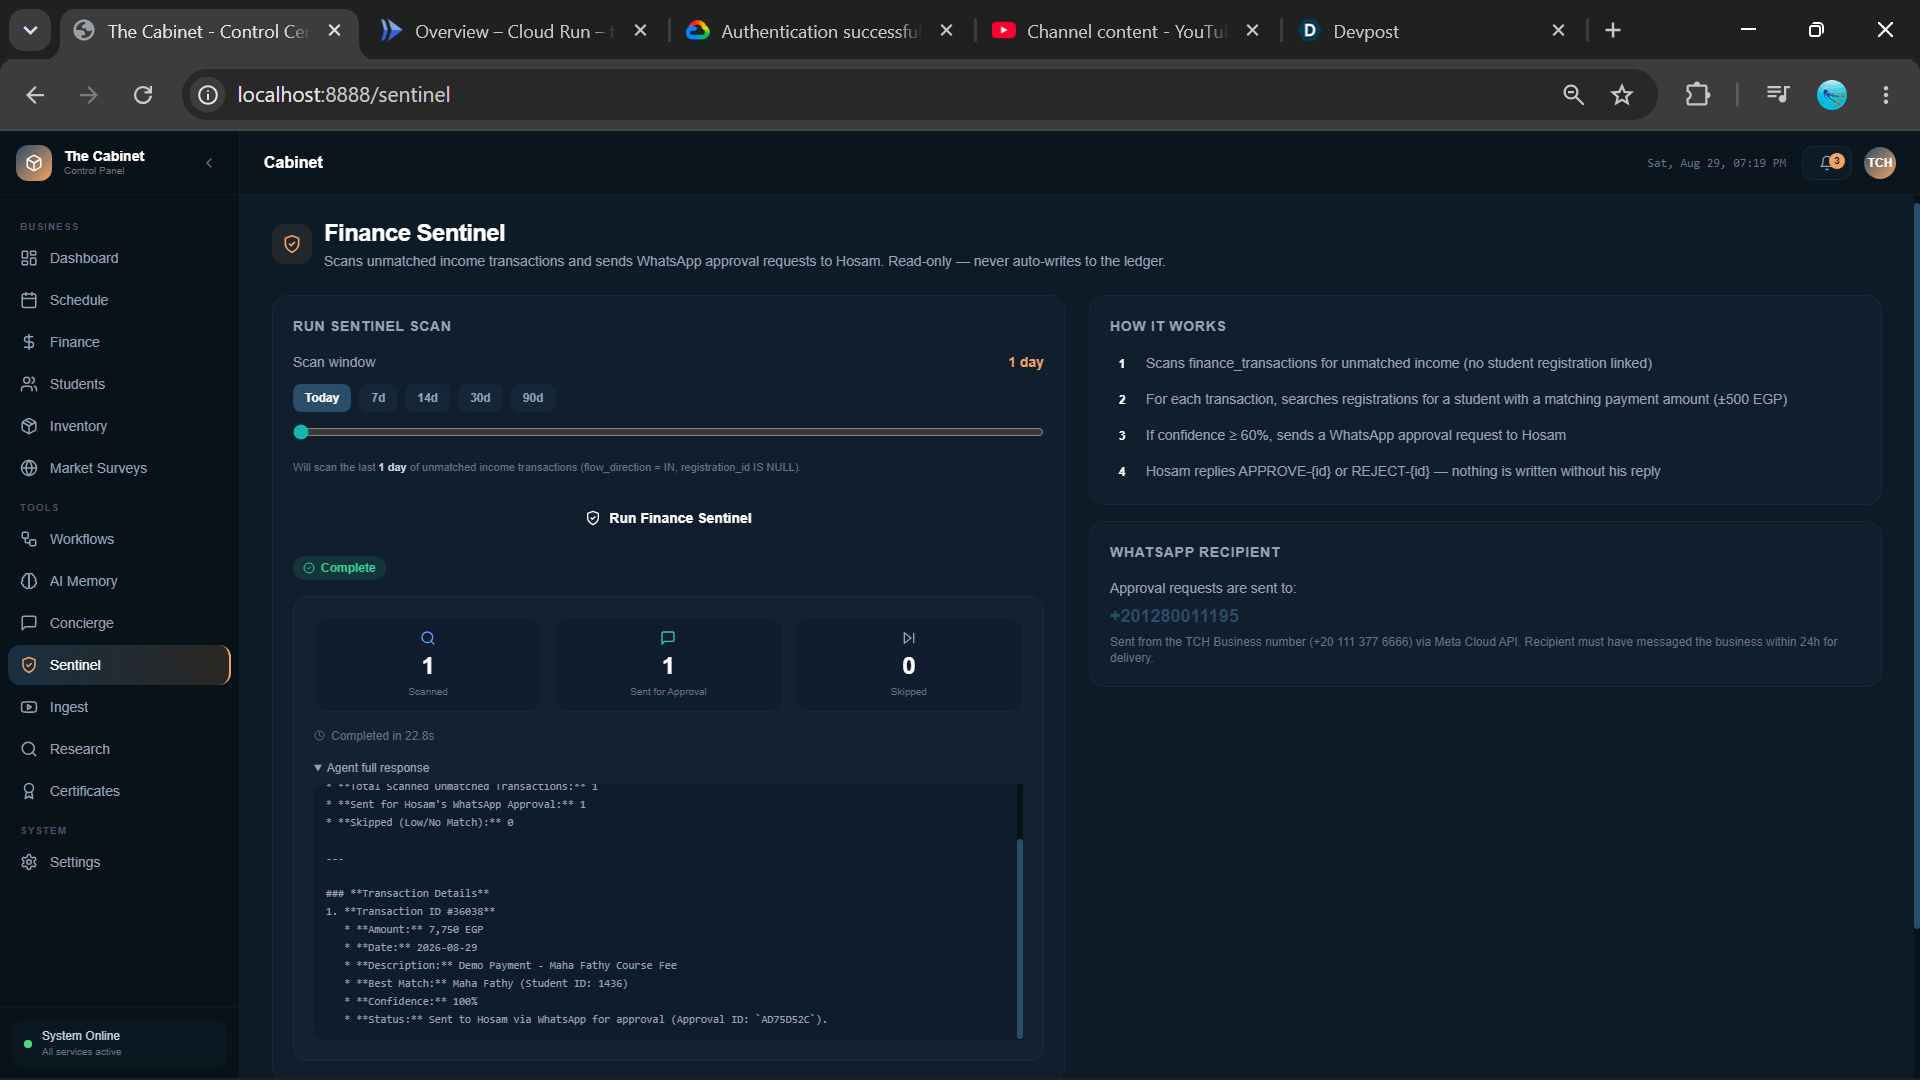1920x1080 pixels.
Task: Open the Students section
Action: (119, 384)
